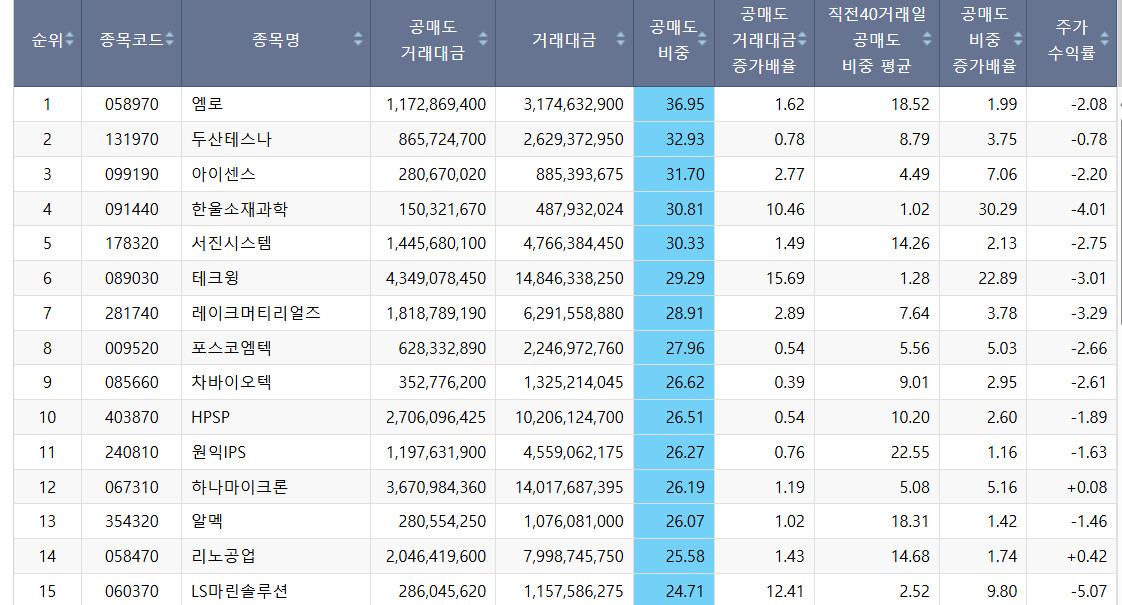Click ratio increase value 22.89

click(x=997, y=279)
